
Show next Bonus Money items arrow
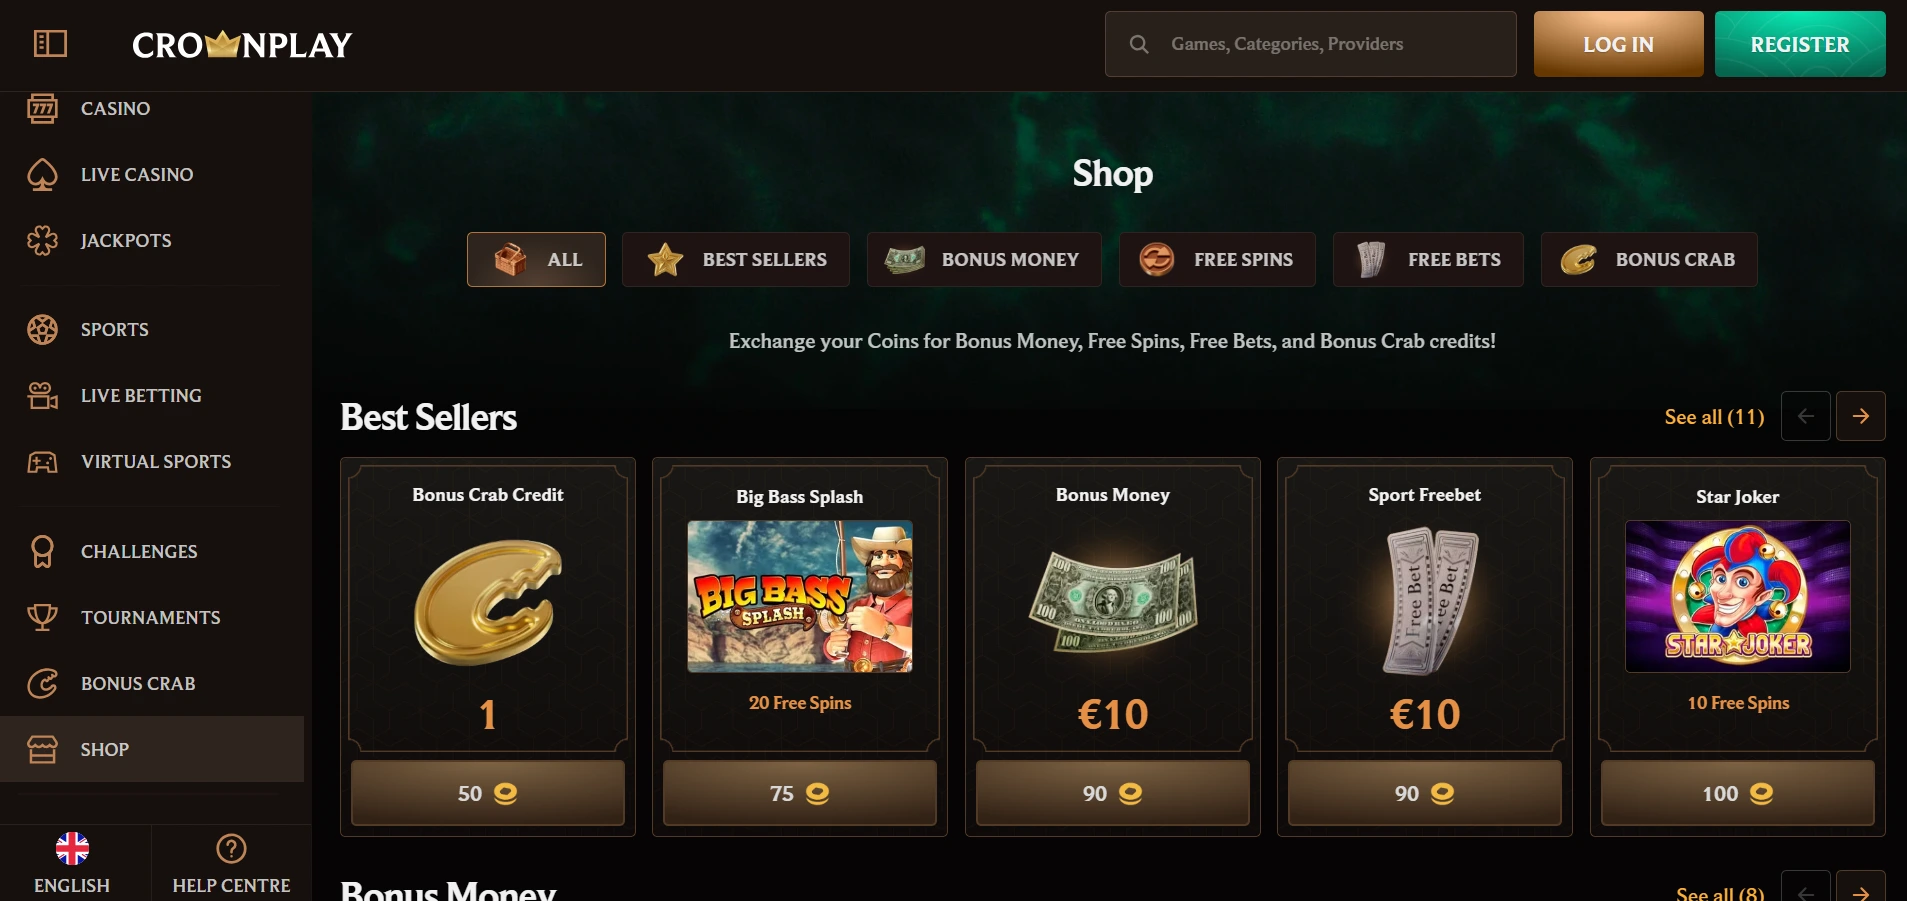click(x=1860, y=889)
